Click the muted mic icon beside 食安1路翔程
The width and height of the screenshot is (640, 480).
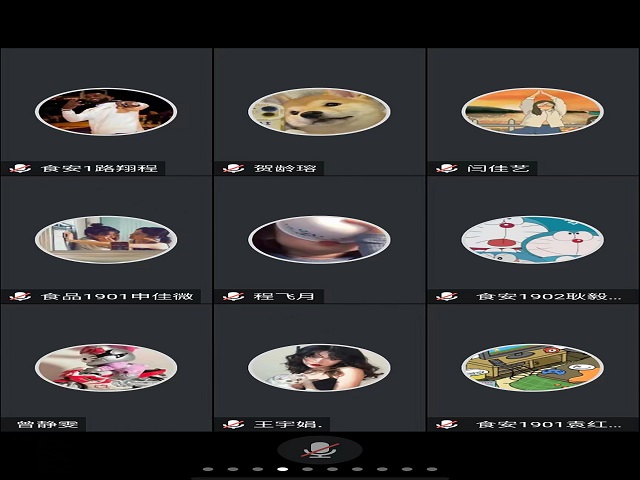(x=20, y=168)
